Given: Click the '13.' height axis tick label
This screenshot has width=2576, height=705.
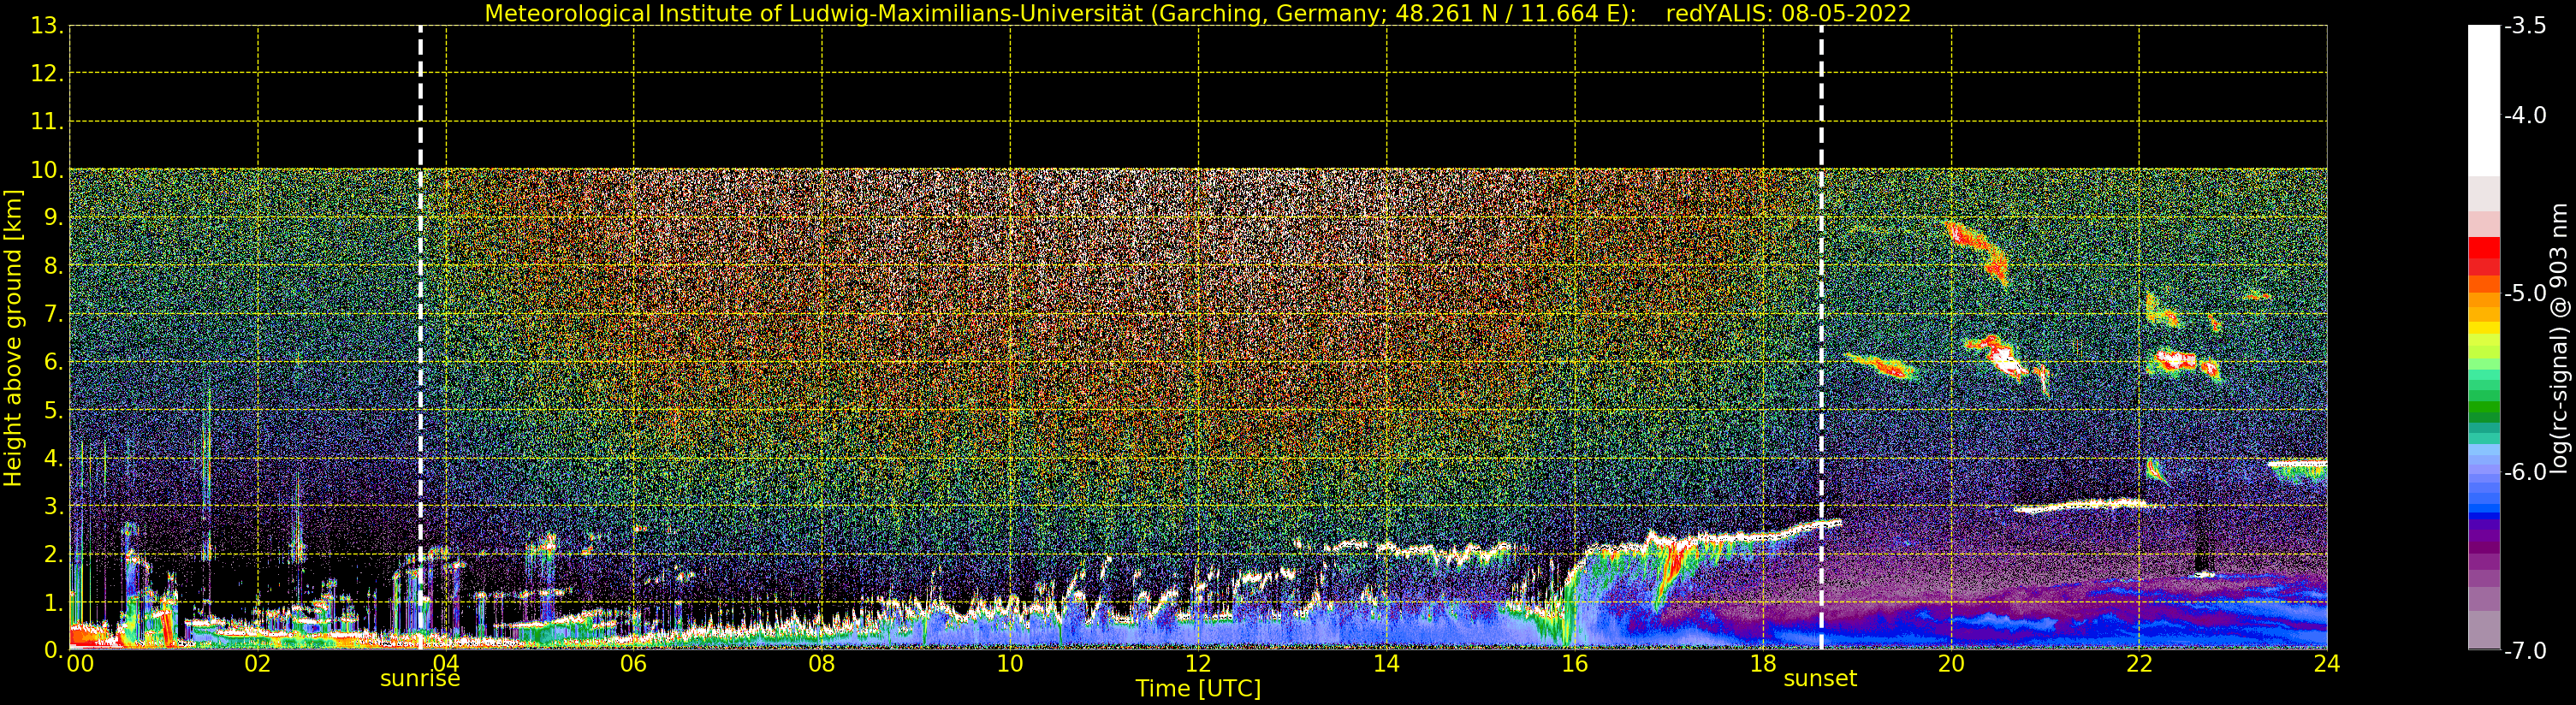Looking at the screenshot, I should 46,26.
